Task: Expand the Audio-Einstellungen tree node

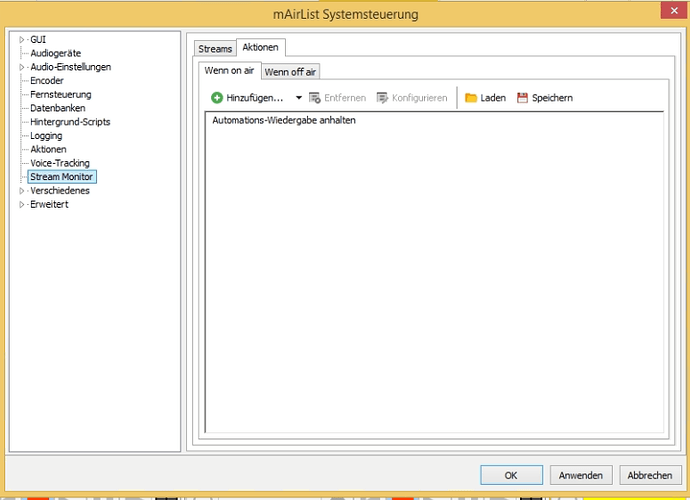Action: coord(22,67)
